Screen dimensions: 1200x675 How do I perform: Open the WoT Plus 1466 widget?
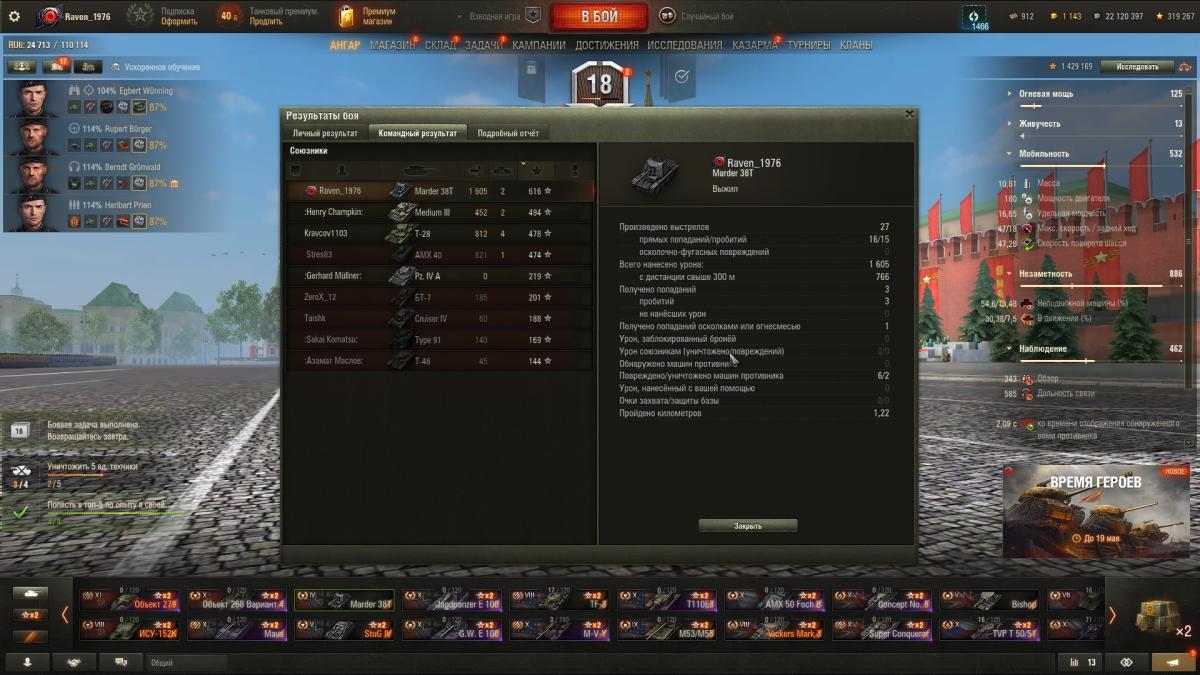tap(975, 18)
